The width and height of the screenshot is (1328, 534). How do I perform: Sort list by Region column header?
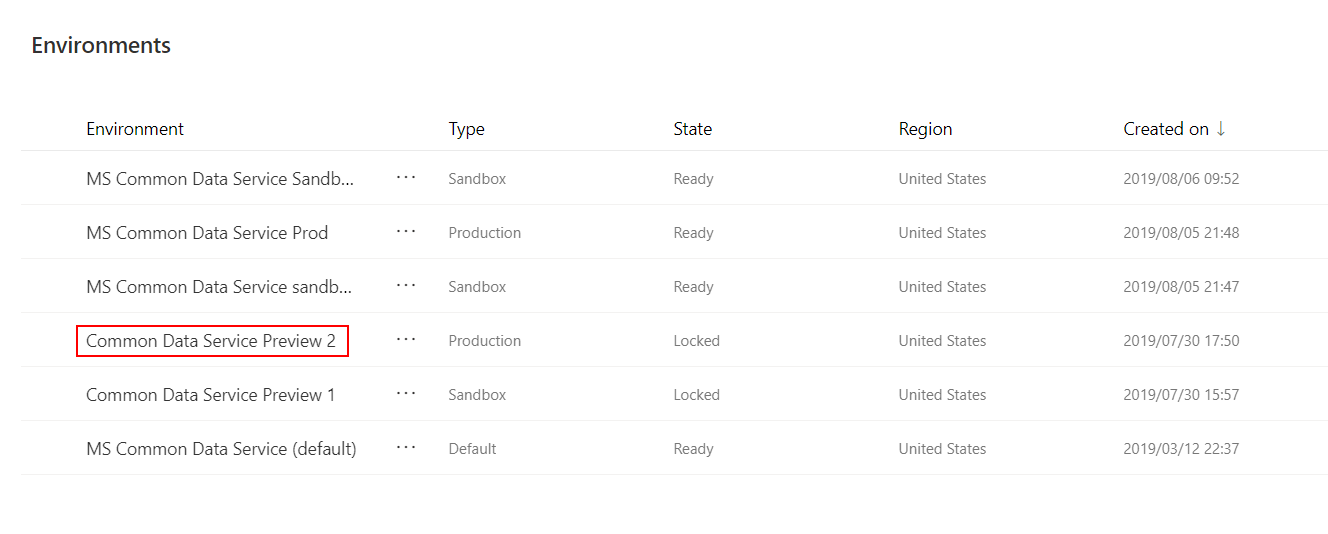pyautogui.click(x=925, y=129)
